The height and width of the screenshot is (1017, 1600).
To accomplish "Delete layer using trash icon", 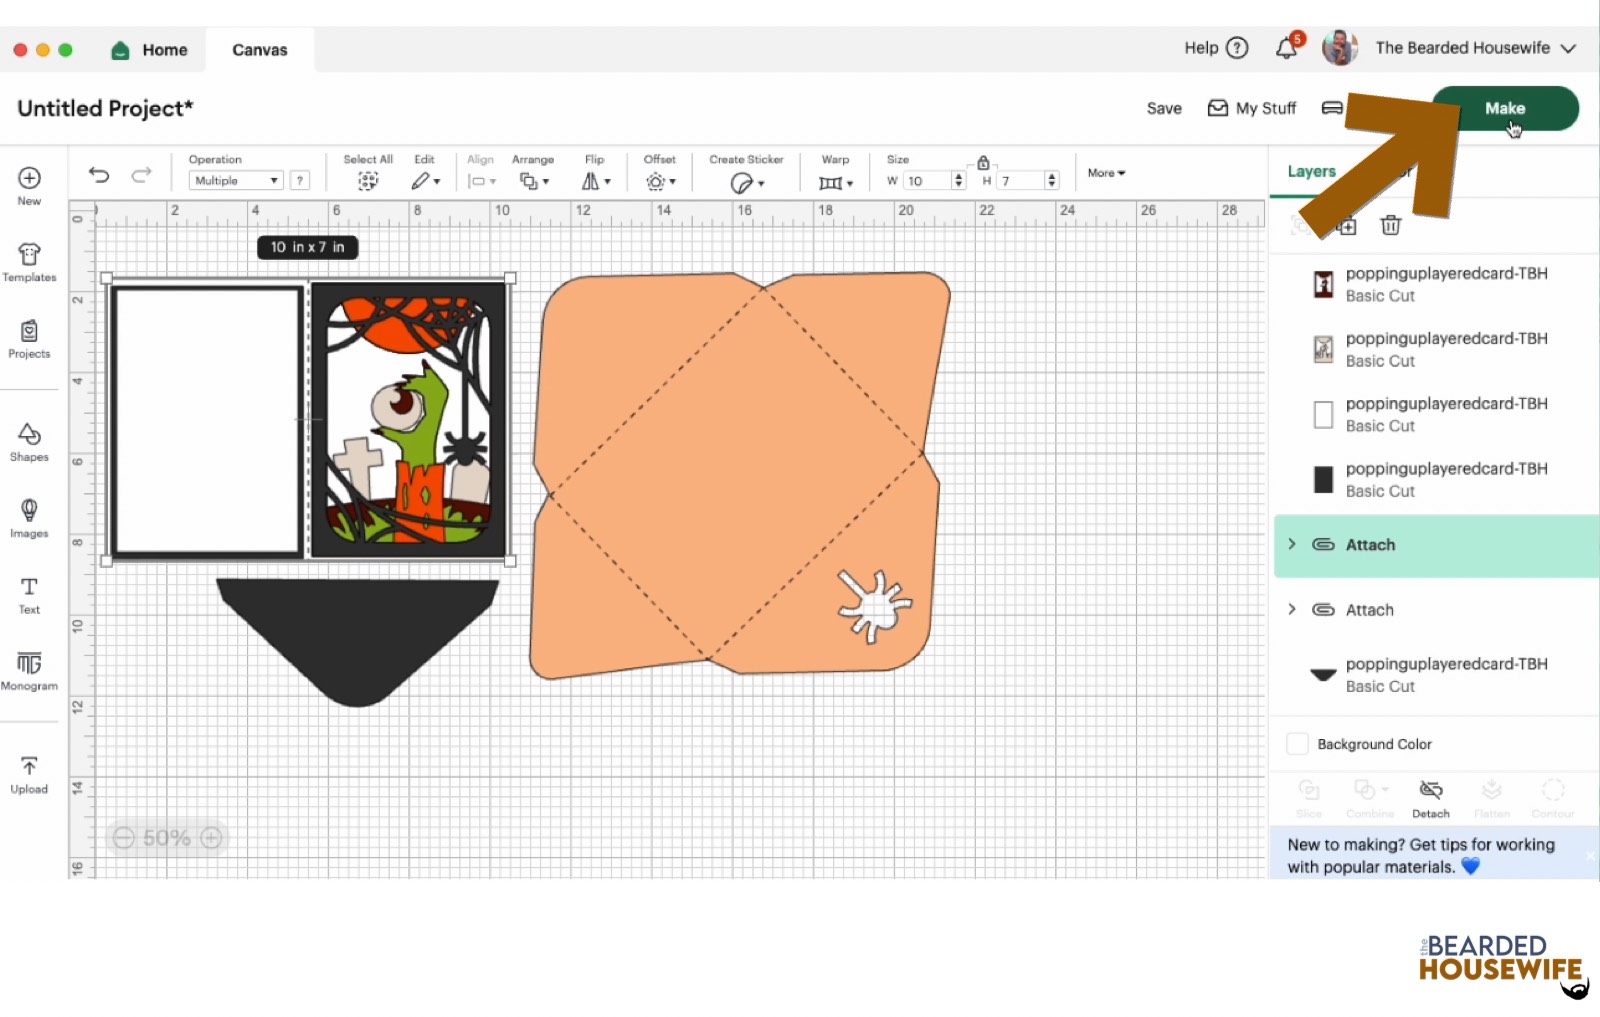I will (x=1390, y=225).
